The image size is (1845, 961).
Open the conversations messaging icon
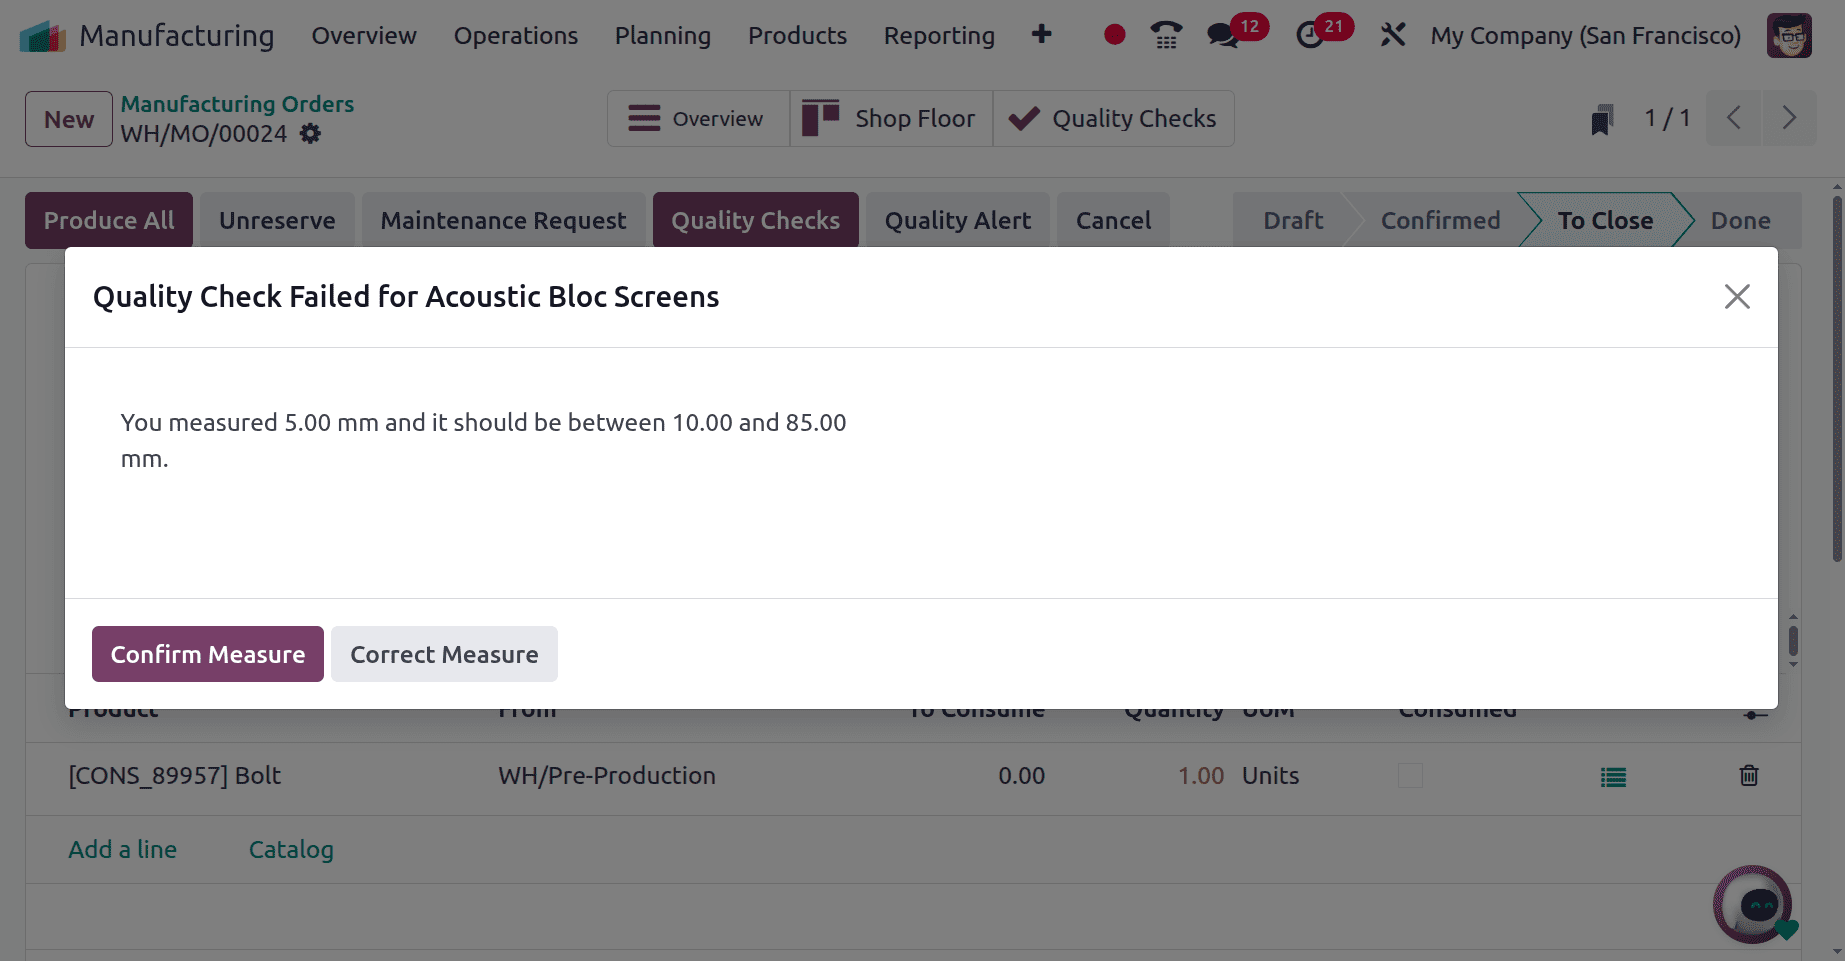[1222, 34]
